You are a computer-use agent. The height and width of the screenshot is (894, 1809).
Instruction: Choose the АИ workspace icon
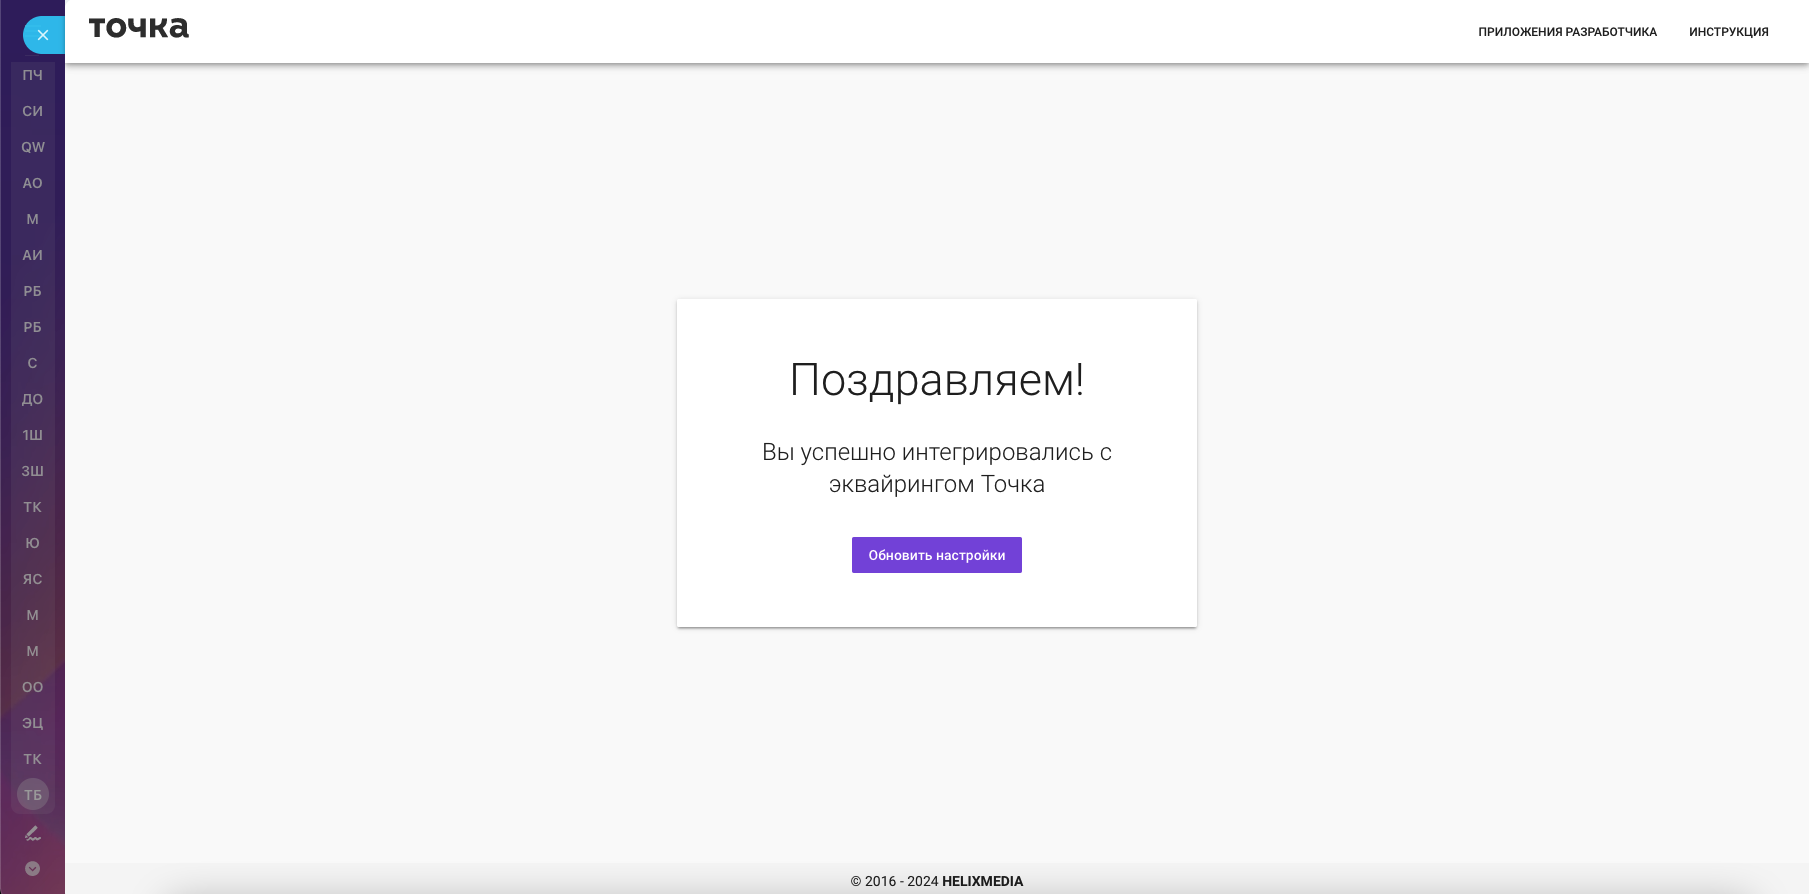33,255
